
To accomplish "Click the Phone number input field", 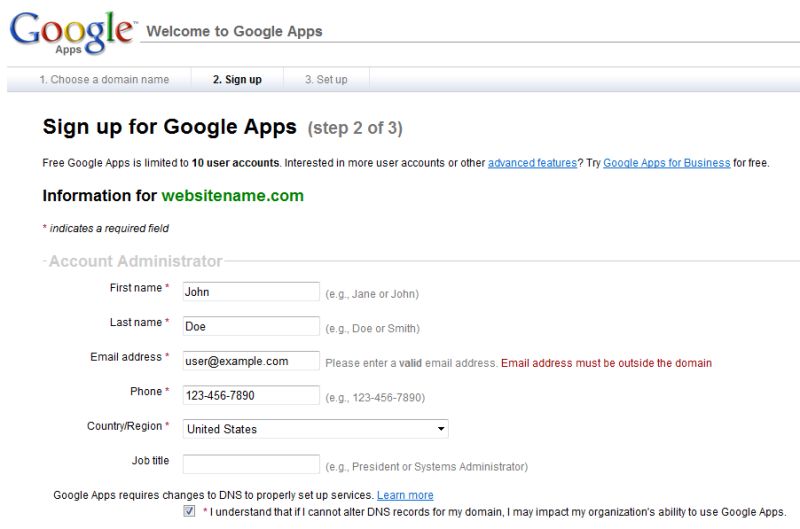I will tap(251, 395).
